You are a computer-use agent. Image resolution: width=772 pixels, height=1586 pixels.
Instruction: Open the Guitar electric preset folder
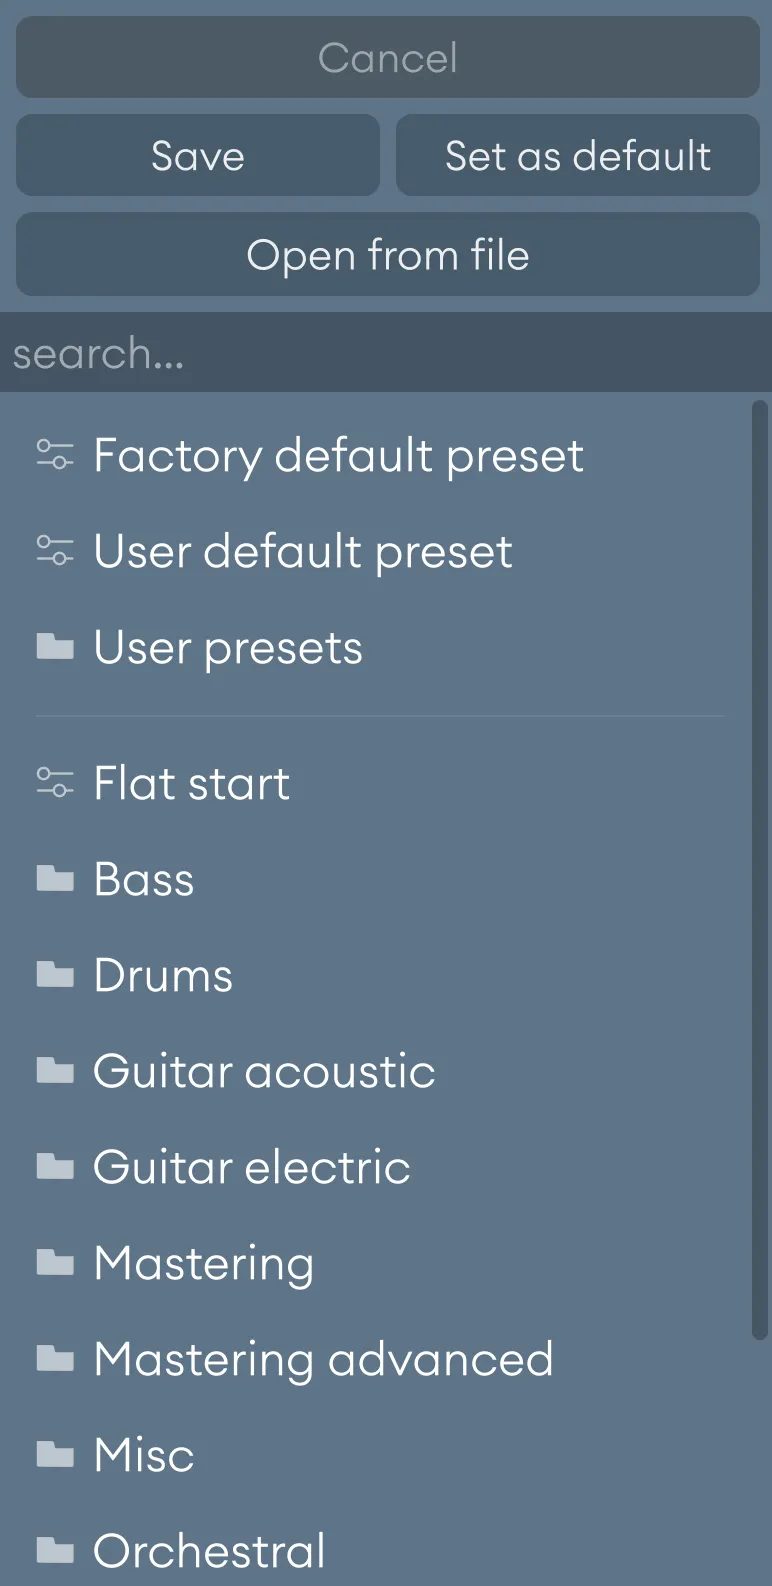[x=251, y=1167]
